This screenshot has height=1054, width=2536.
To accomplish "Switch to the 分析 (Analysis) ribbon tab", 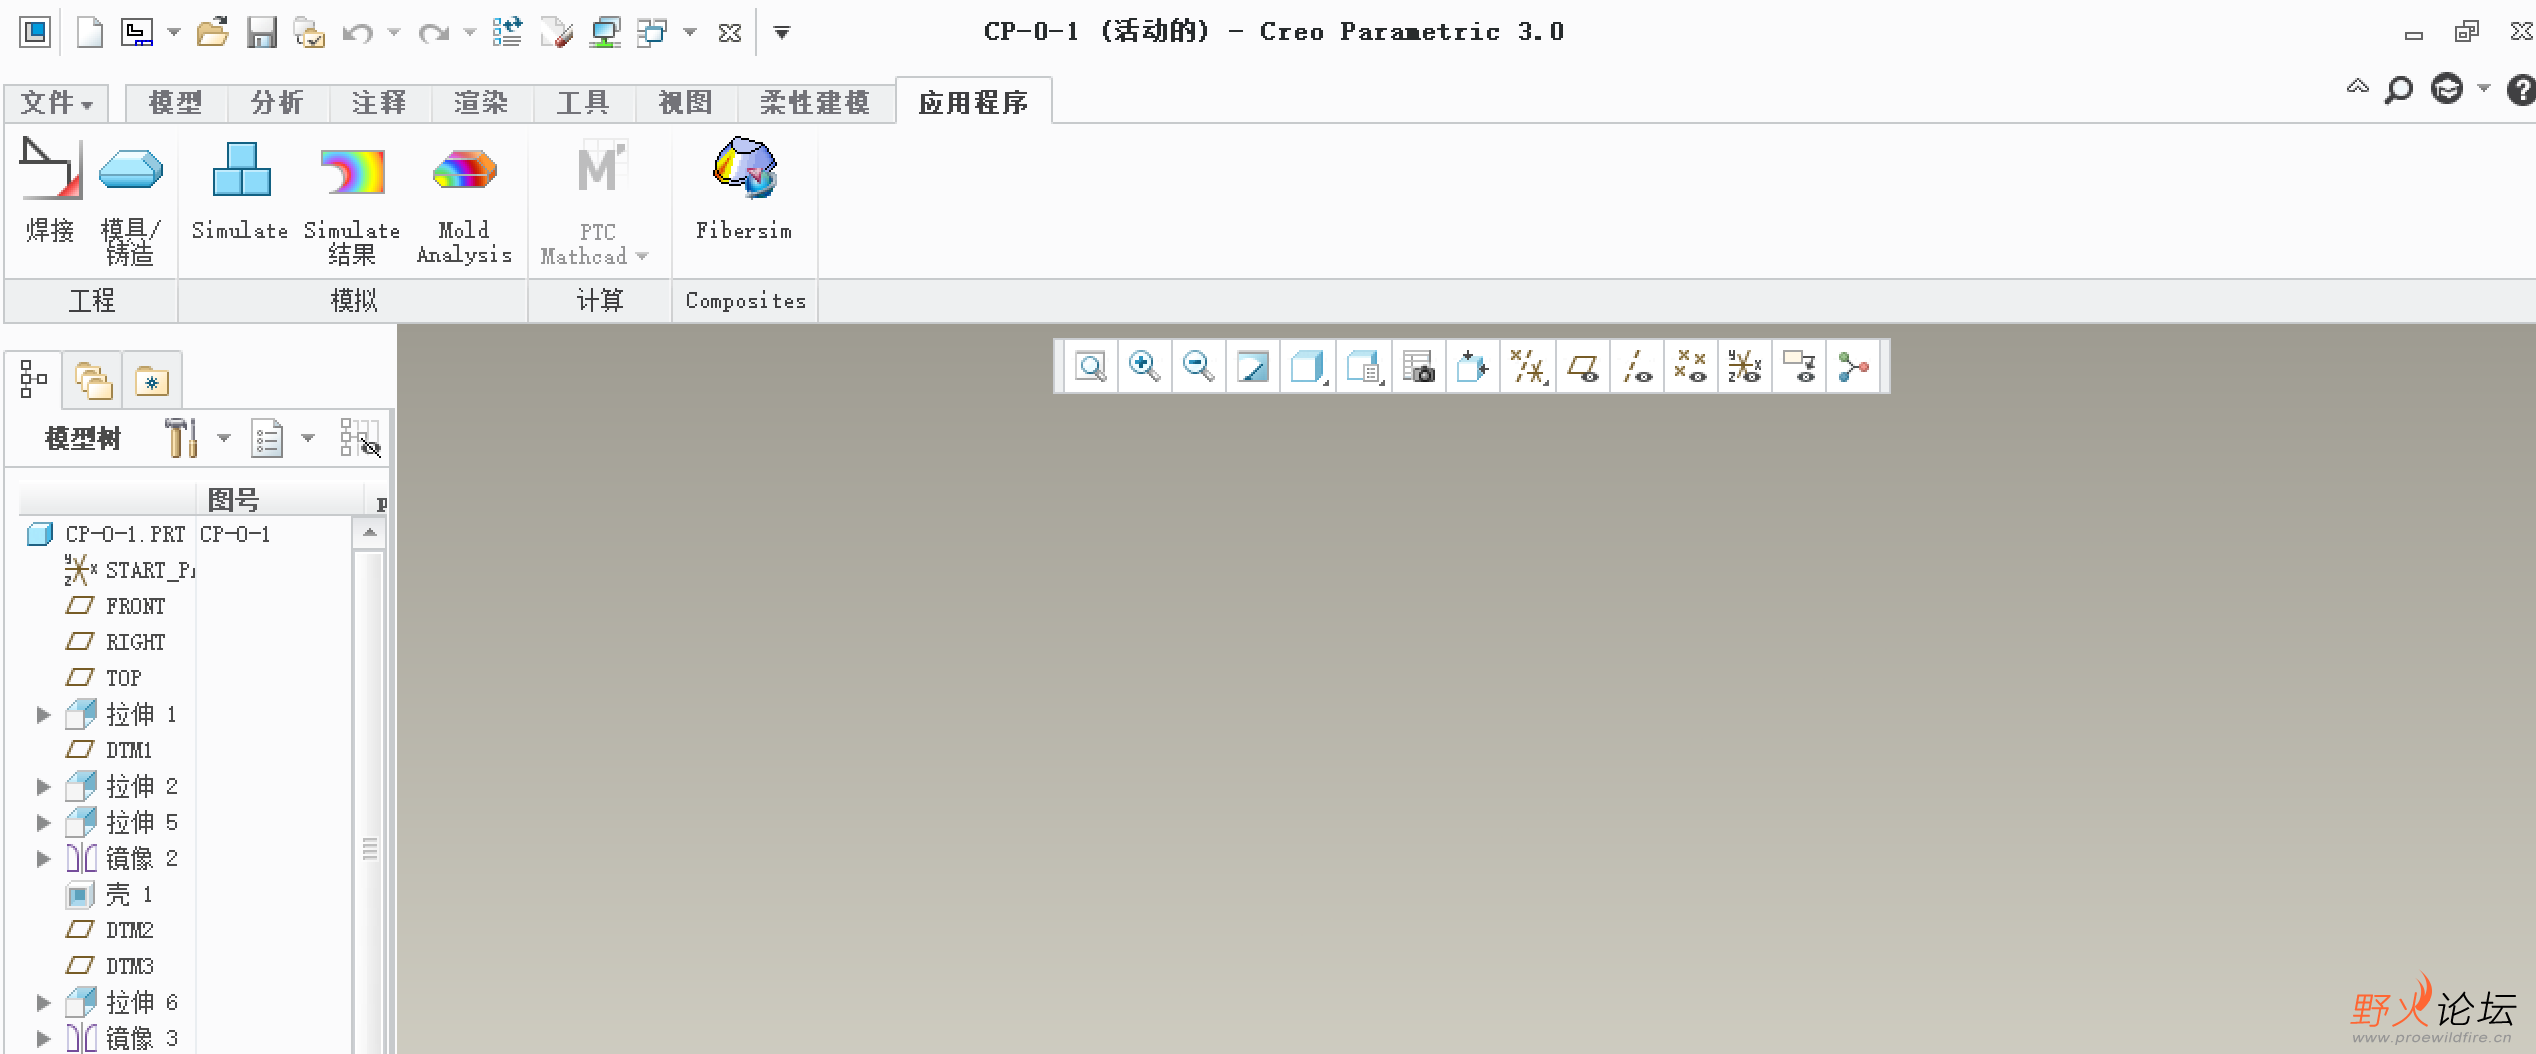I will click(277, 103).
